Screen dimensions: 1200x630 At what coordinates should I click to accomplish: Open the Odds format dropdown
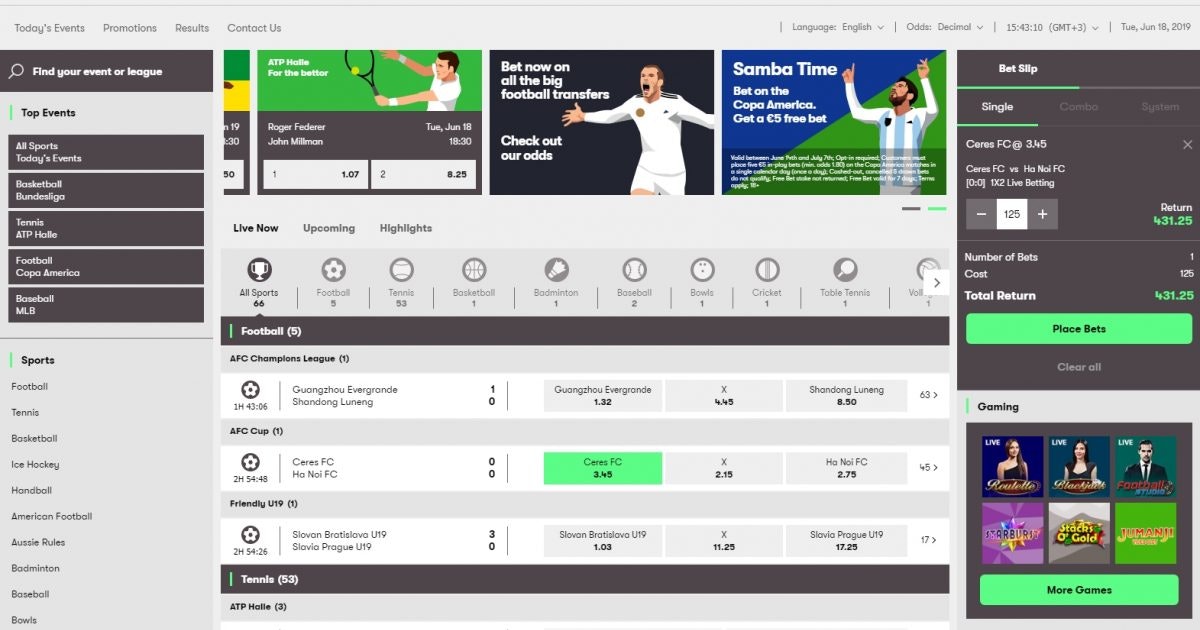tap(944, 28)
